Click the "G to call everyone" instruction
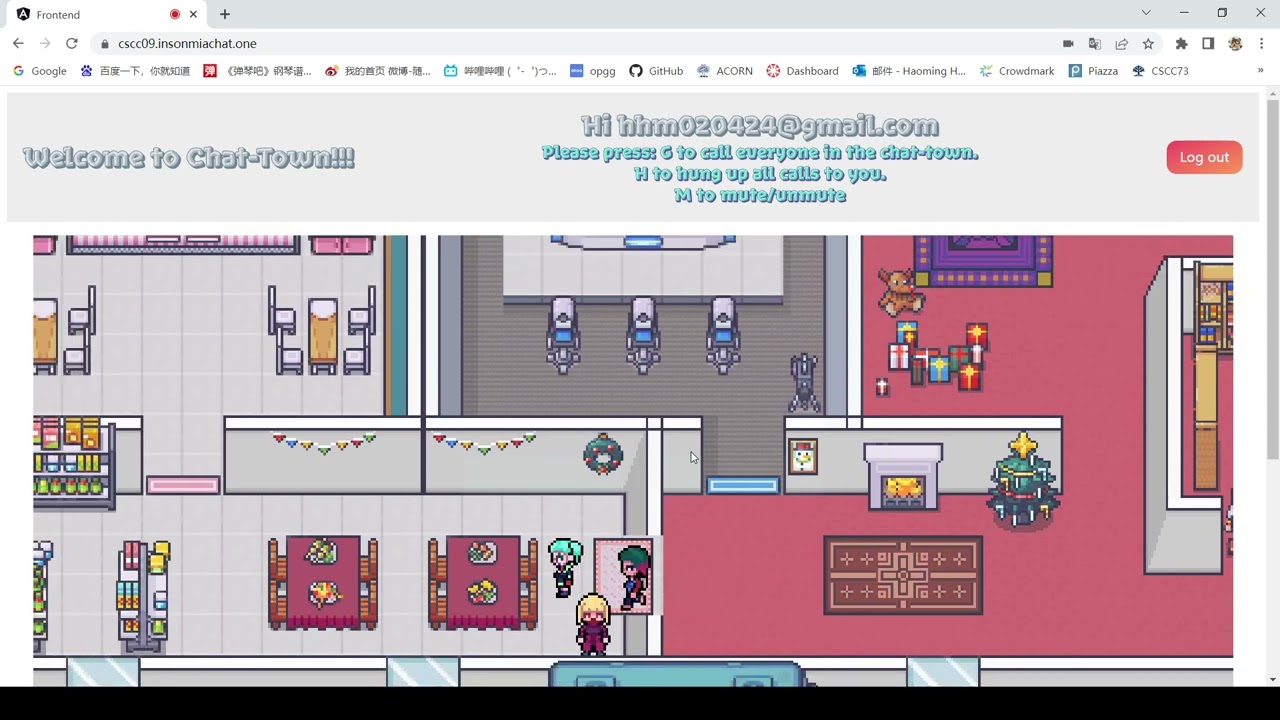 tap(760, 153)
